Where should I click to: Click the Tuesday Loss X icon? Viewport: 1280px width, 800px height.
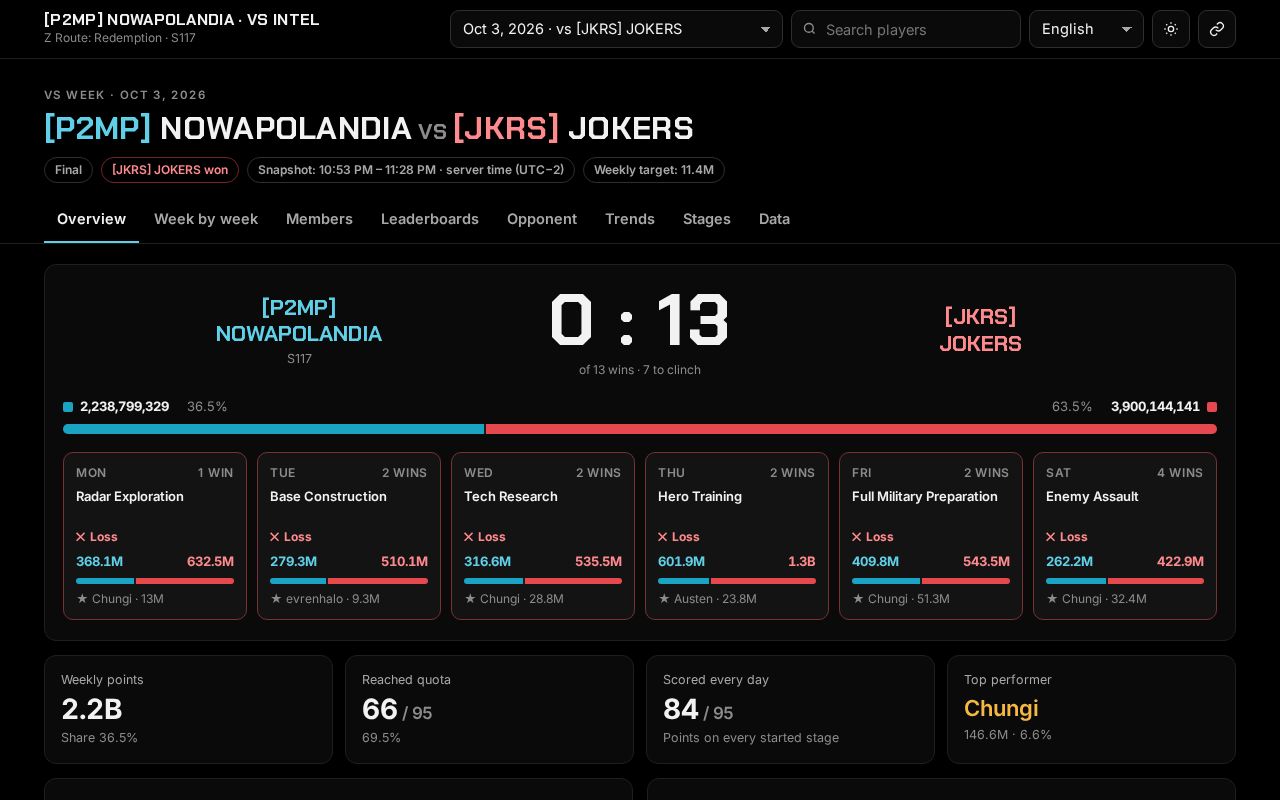[x=275, y=537]
